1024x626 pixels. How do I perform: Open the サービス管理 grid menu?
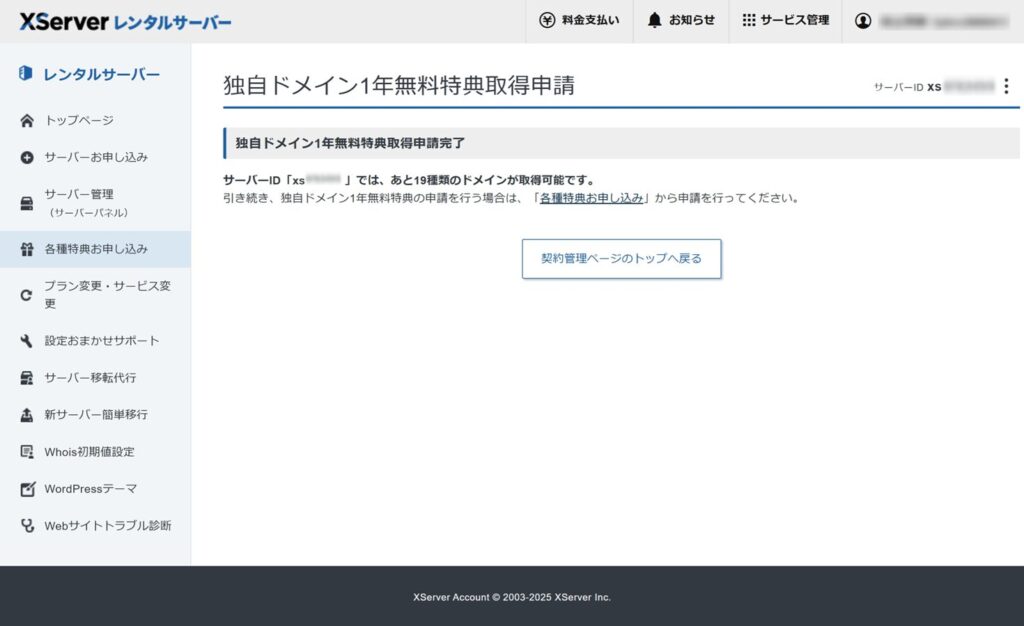(785, 20)
